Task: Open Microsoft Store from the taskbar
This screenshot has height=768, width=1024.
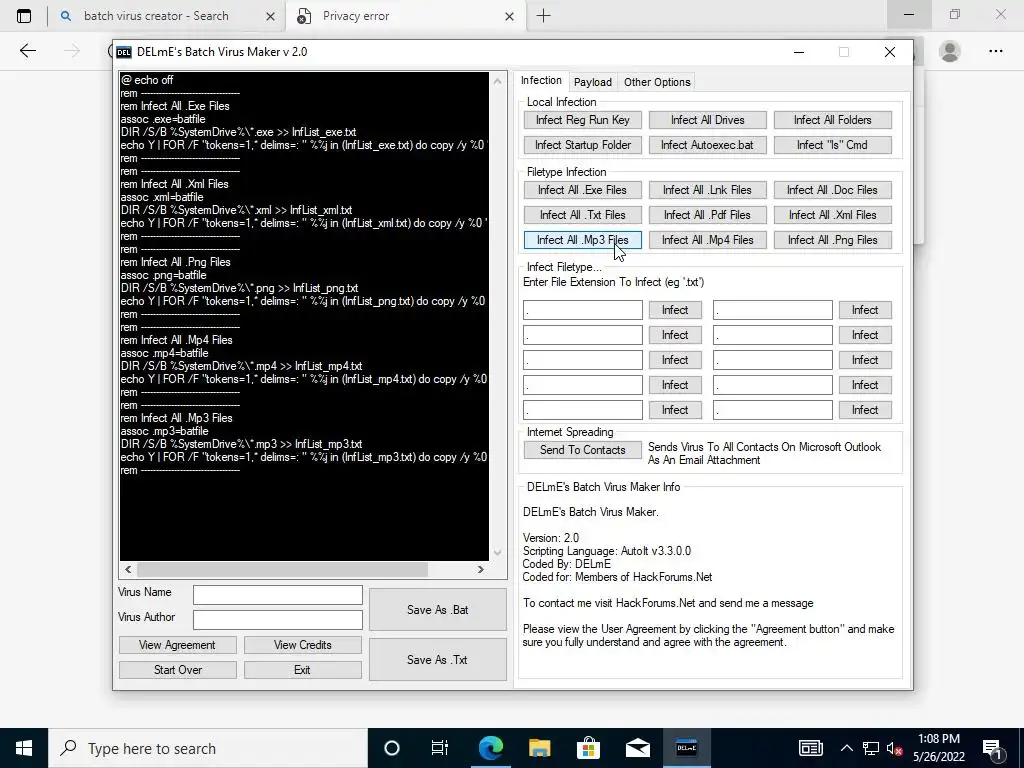Action: pos(588,748)
